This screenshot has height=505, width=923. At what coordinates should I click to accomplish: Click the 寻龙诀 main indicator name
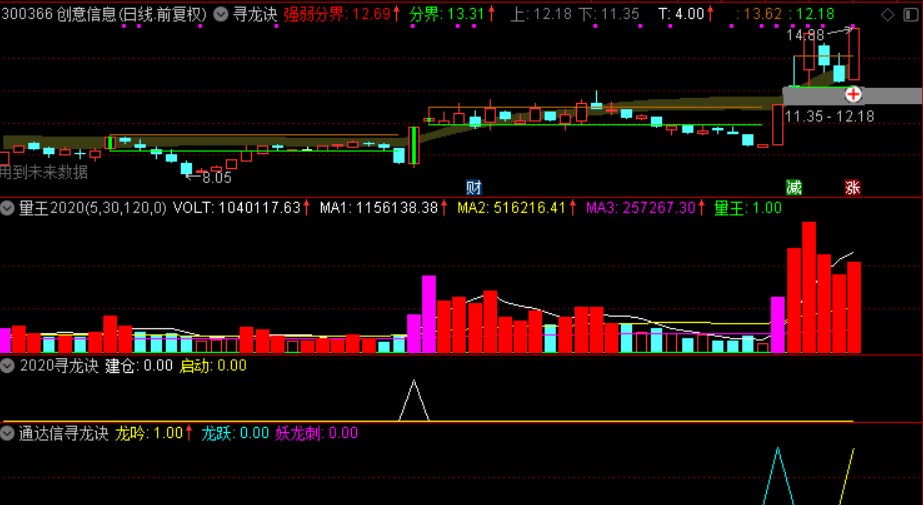pos(255,14)
